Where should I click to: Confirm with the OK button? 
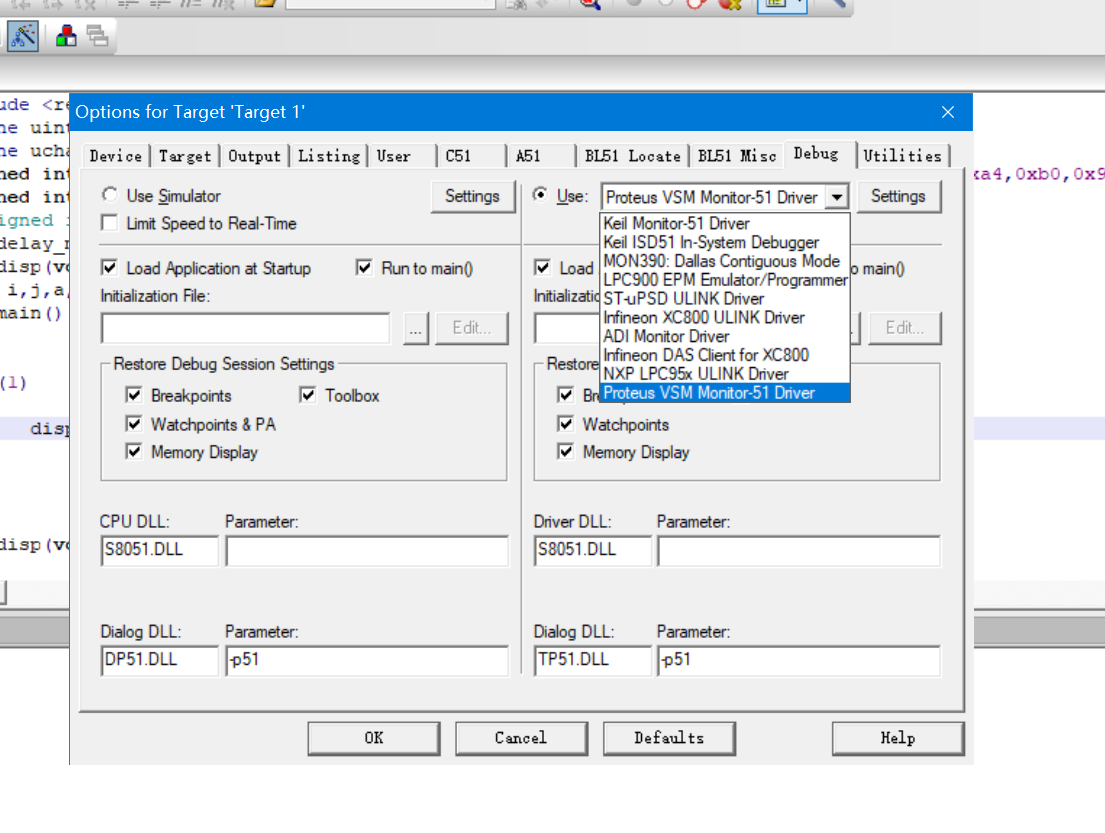374,738
